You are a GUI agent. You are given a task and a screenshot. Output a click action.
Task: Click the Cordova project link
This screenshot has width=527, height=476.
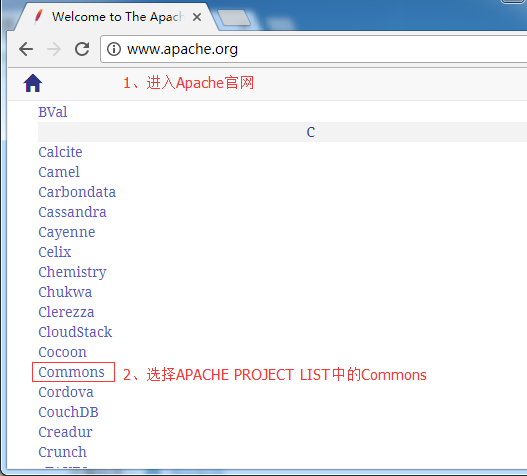click(66, 392)
